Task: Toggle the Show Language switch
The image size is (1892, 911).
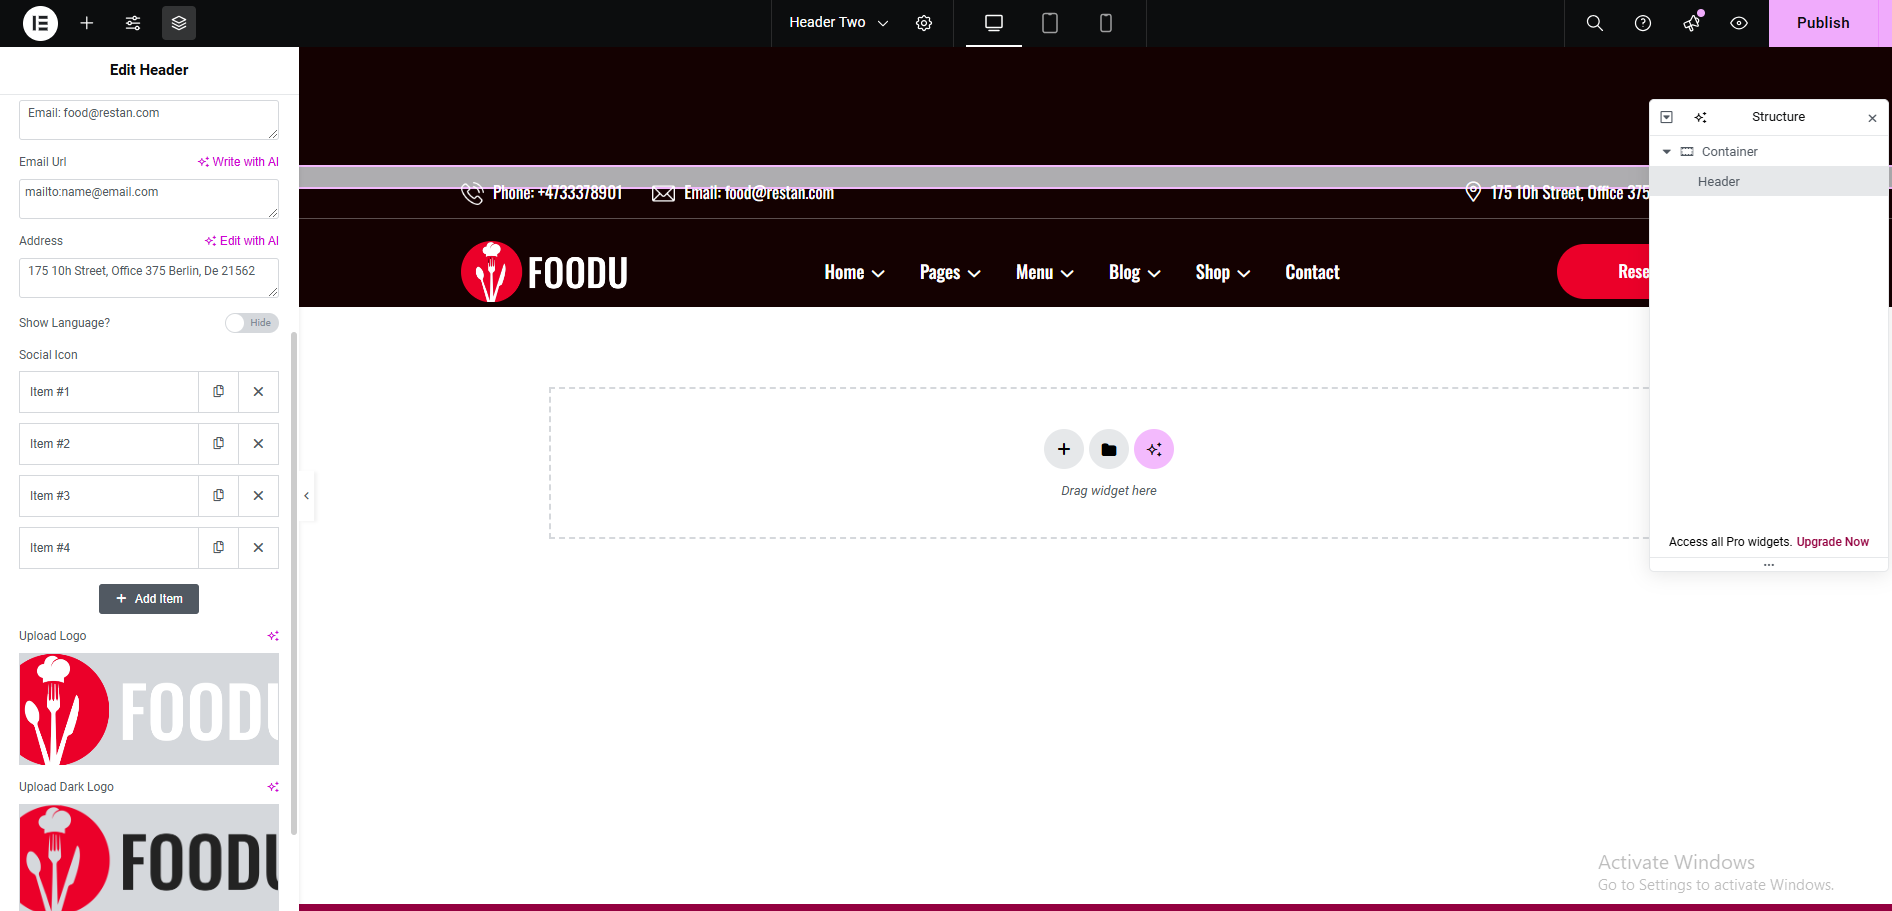Action: (x=251, y=323)
